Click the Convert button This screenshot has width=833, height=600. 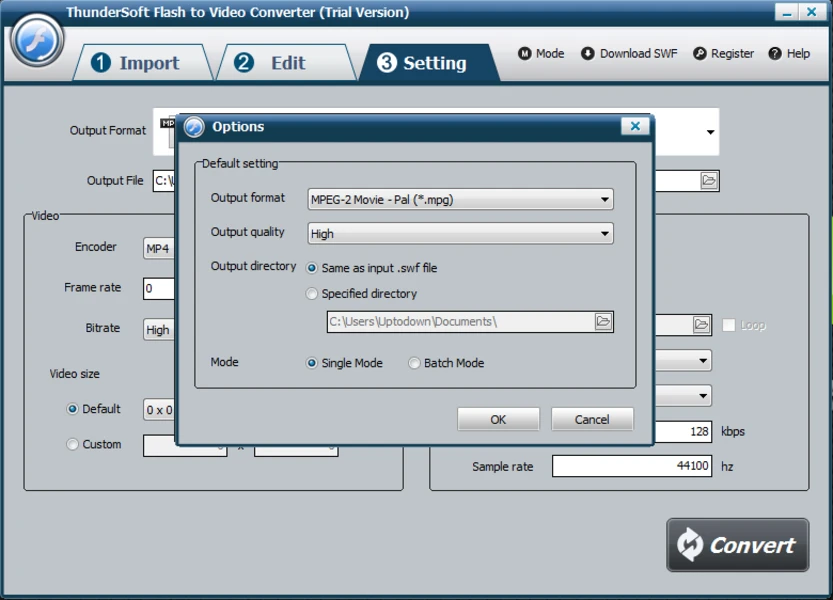click(737, 545)
